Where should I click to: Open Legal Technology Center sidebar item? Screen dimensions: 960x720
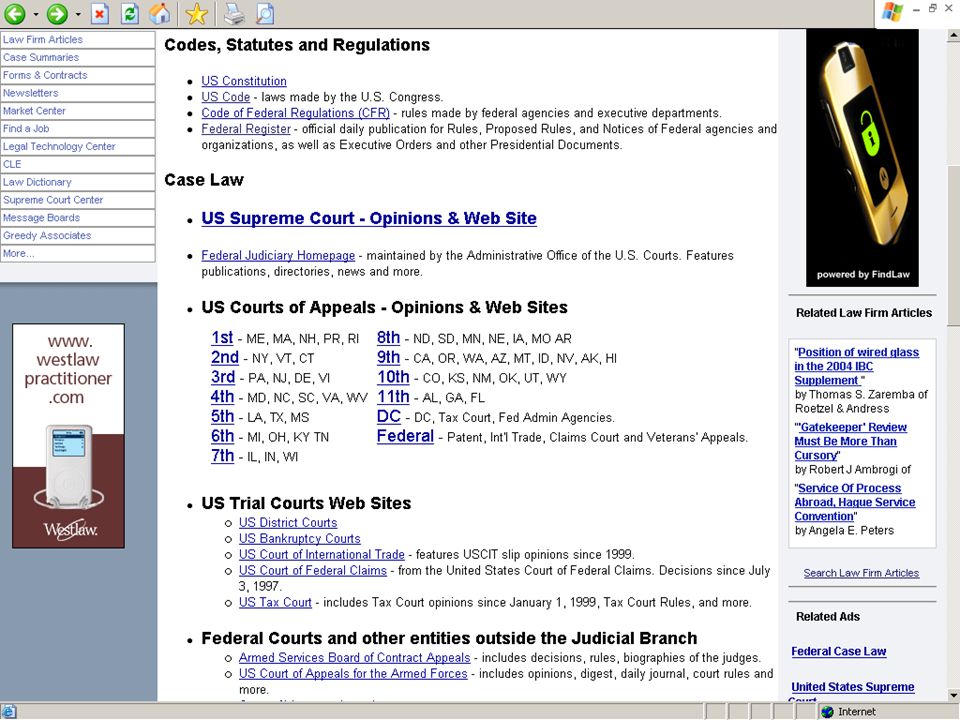point(77,146)
